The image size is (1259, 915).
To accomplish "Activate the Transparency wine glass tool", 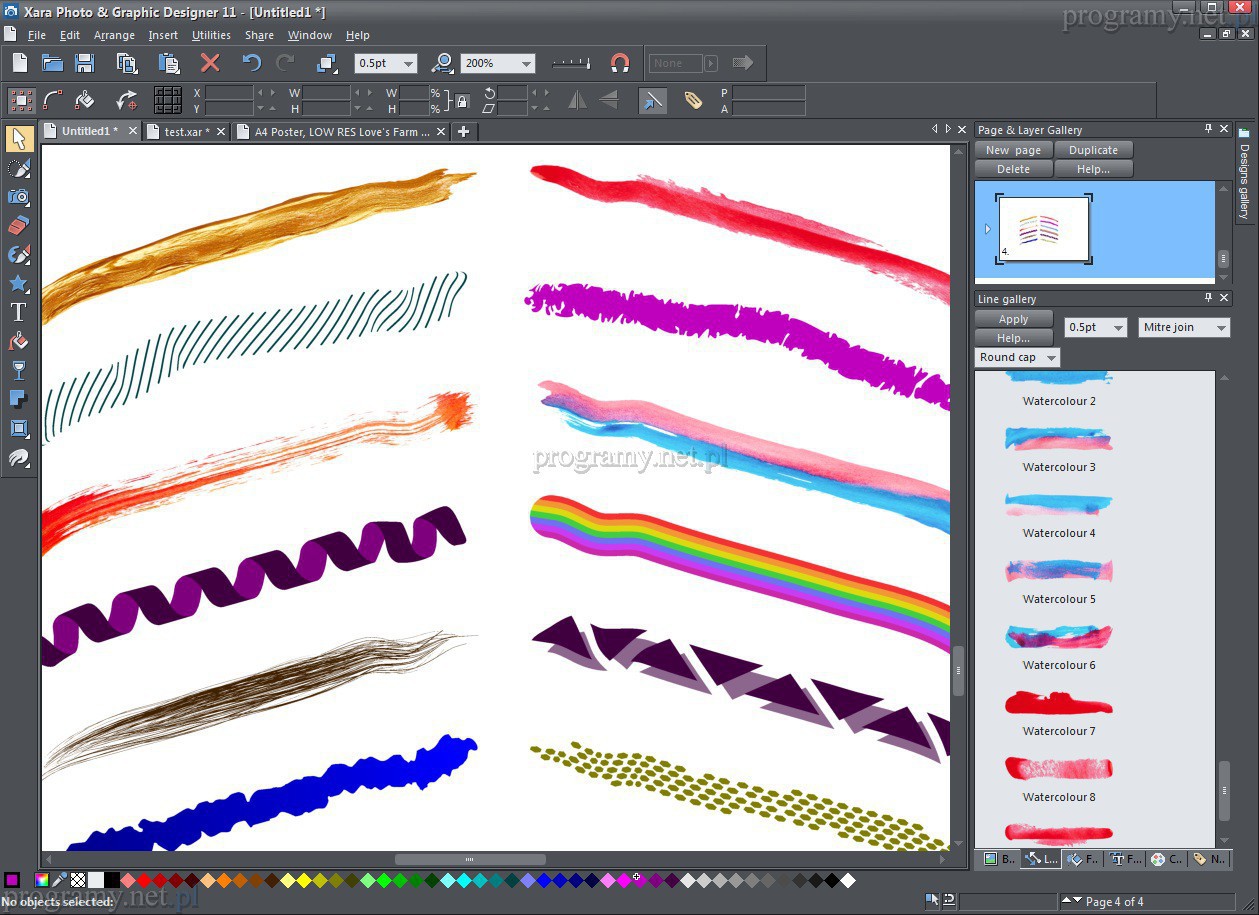I will (x=18, y=371).
